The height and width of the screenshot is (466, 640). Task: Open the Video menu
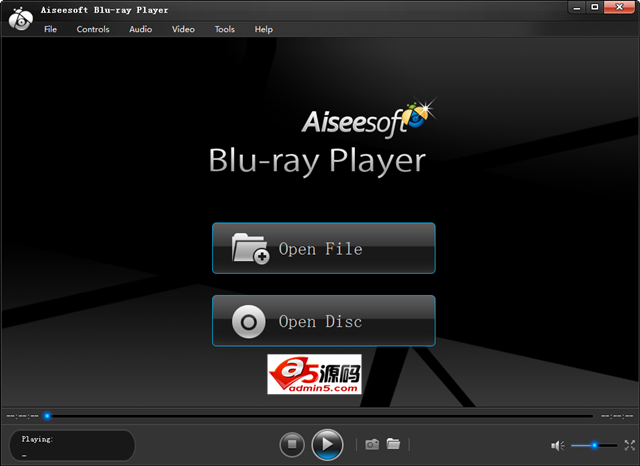click(x=183, y=29)
